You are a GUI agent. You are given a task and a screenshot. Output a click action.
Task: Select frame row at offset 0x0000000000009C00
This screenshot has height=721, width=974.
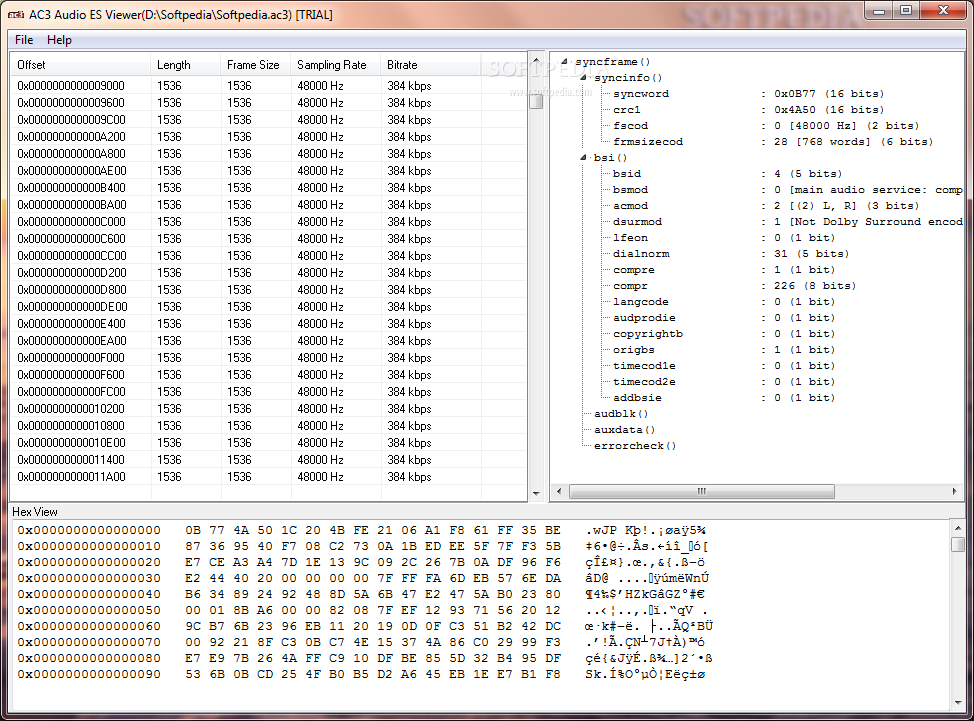click(x=268, y=120)
